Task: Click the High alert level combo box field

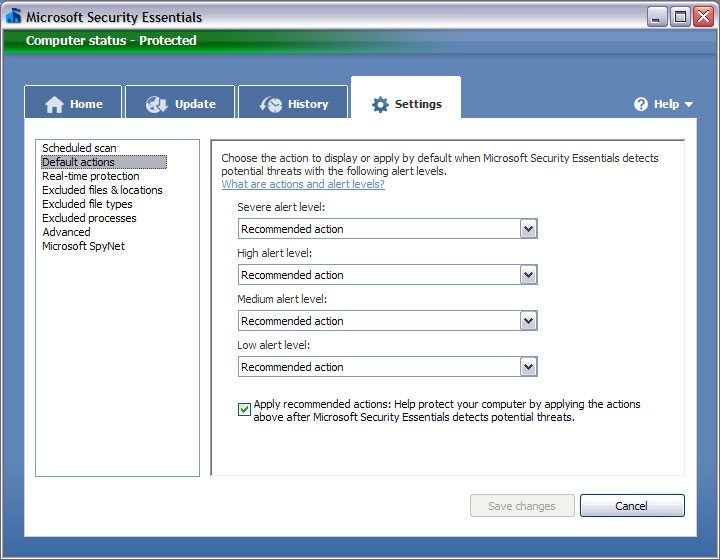Action: (x=388, y=274)
